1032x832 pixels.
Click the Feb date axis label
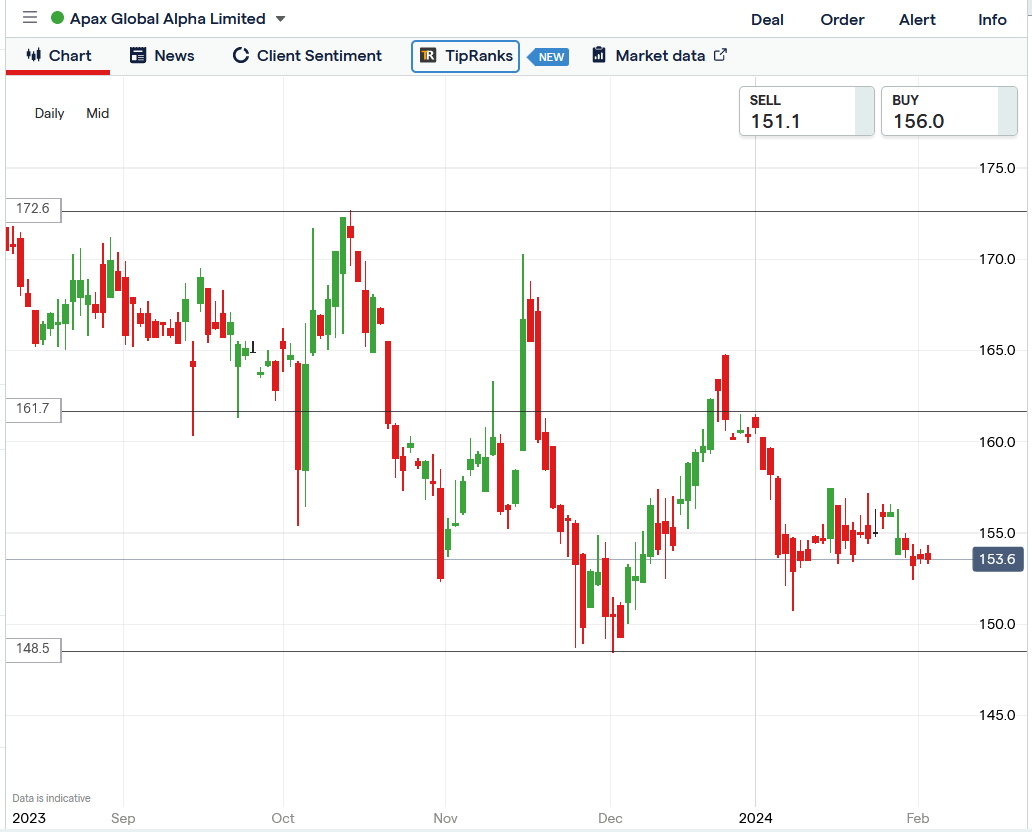[x=917, y=818]
